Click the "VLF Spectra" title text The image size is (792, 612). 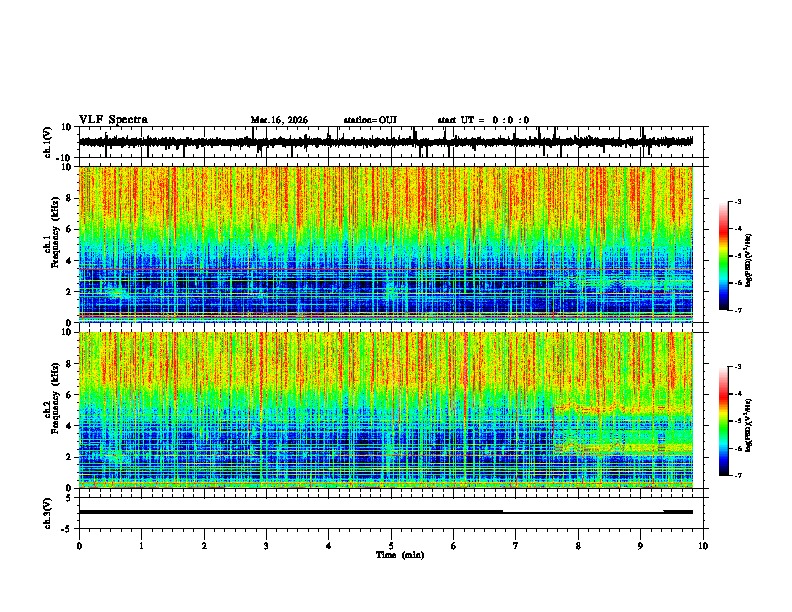114,120
